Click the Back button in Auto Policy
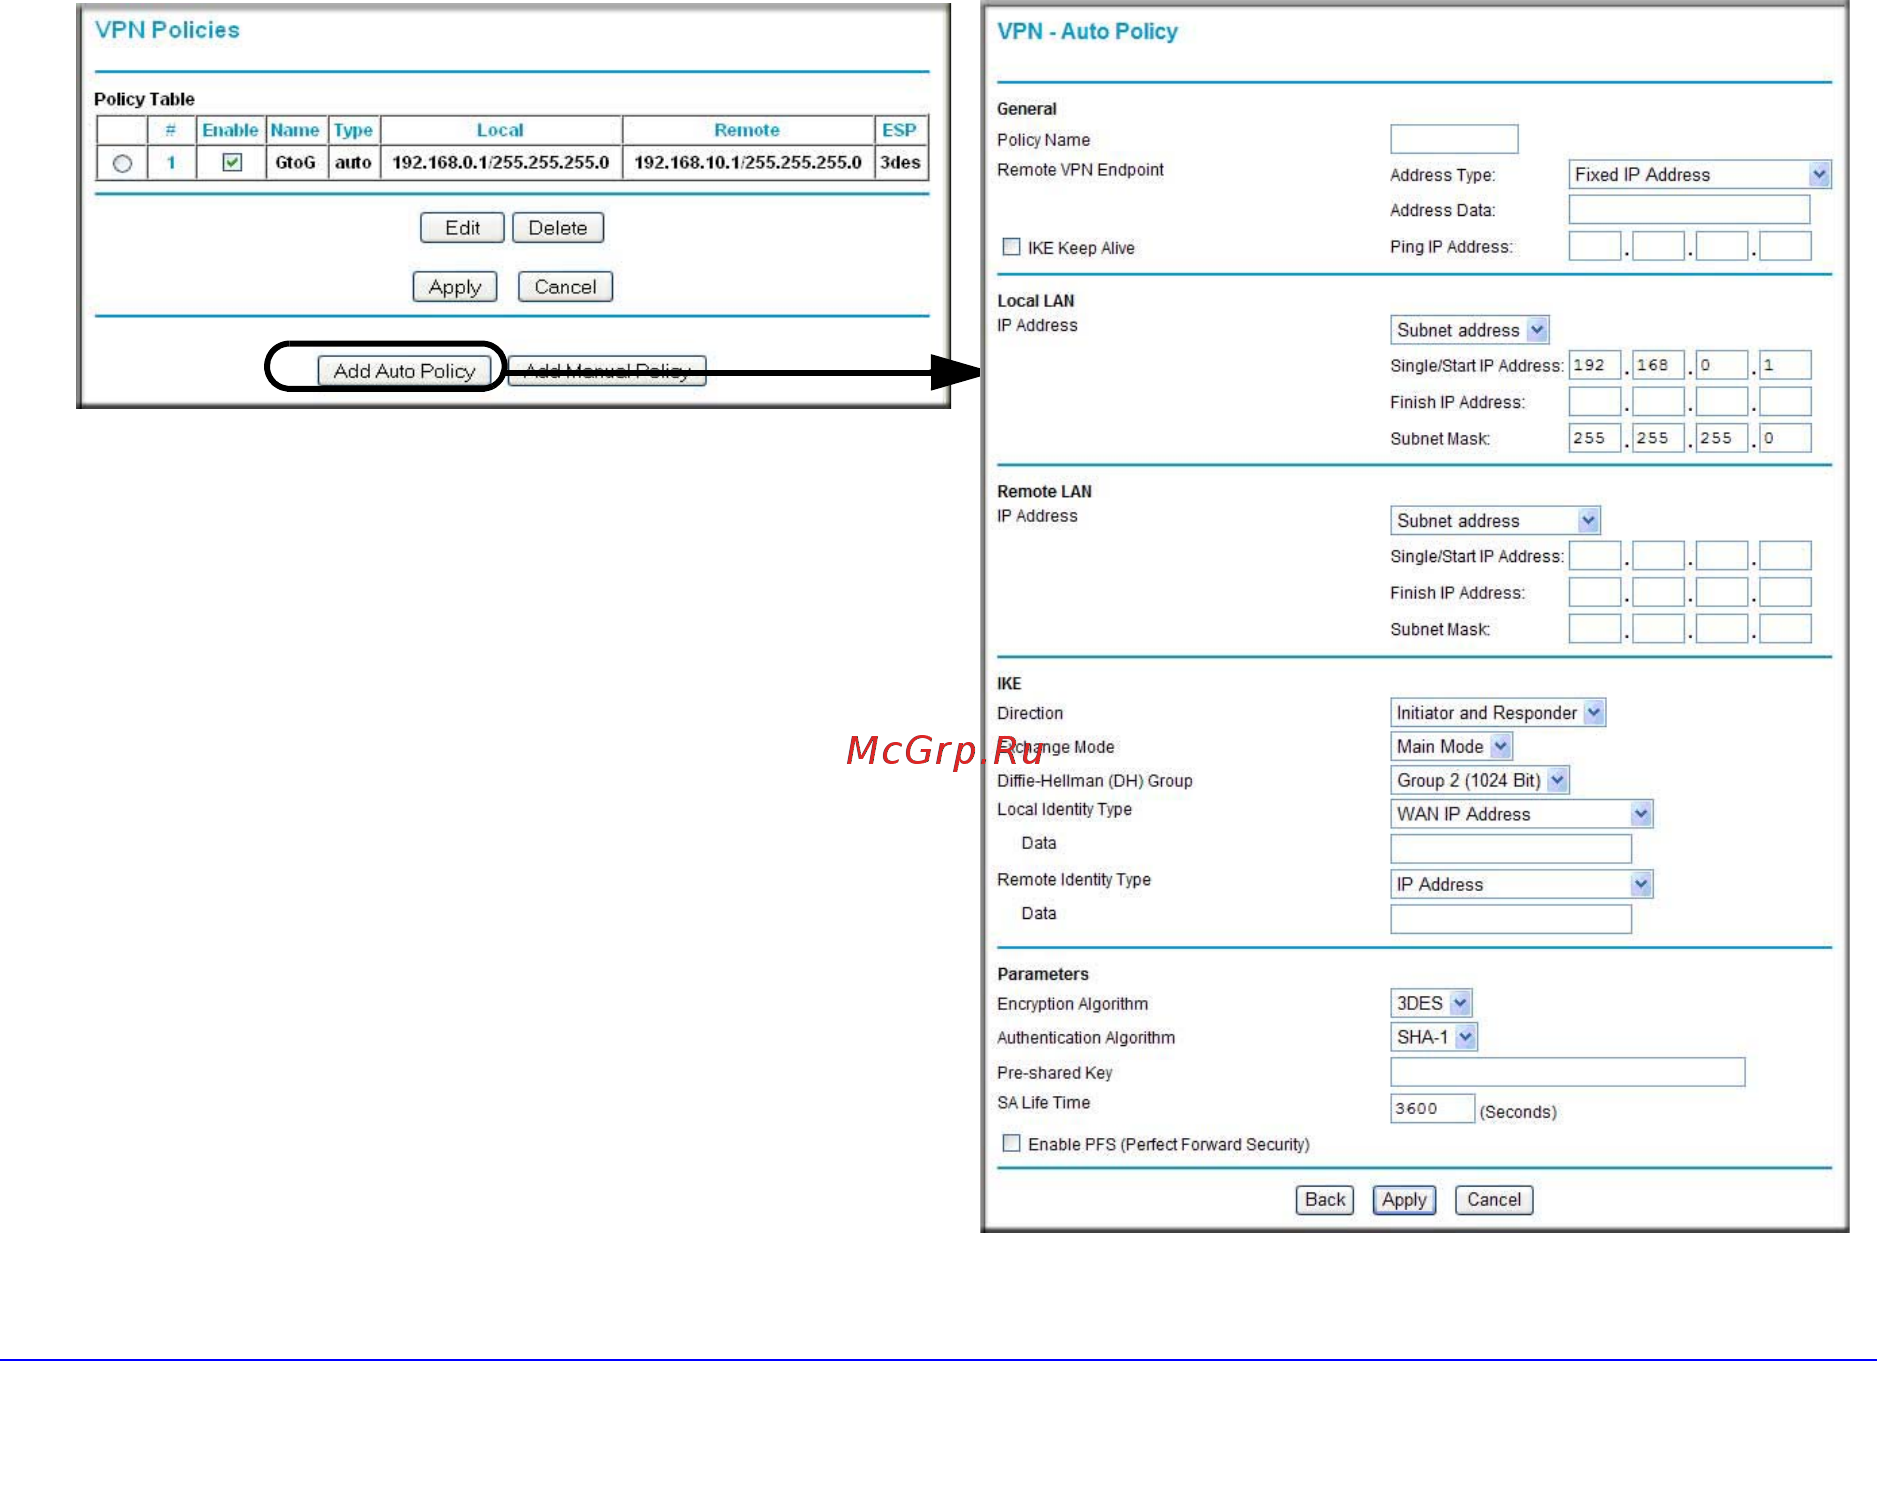This screenshot has width=1878, height=1498. pos(1325,1200)
